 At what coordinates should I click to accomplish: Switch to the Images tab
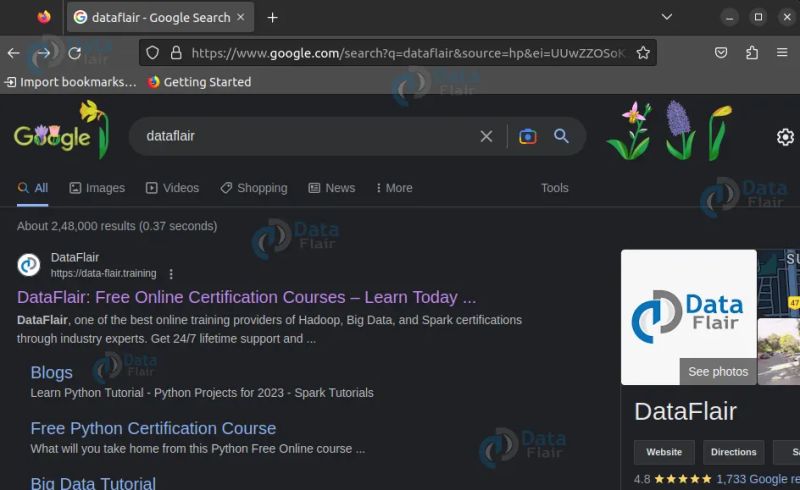pos(97,188)
